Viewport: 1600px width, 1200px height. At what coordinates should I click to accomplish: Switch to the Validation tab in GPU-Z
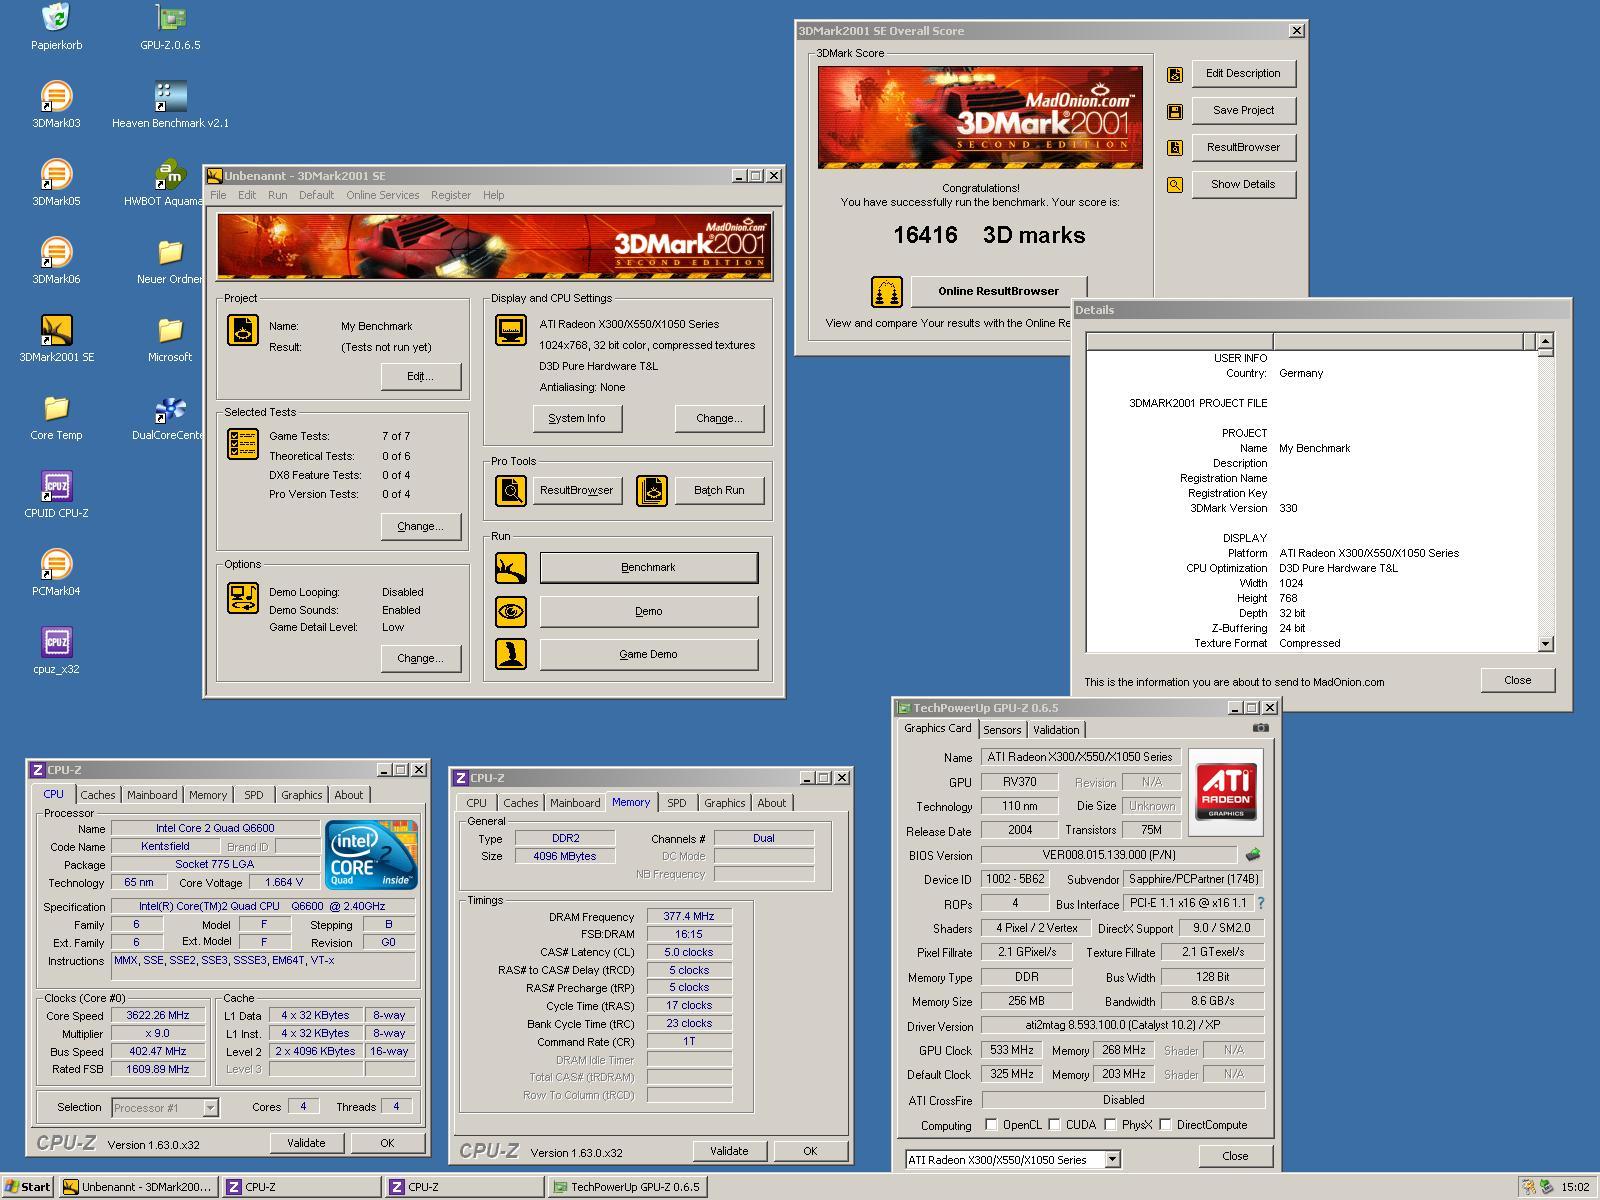pos(1056,730)
